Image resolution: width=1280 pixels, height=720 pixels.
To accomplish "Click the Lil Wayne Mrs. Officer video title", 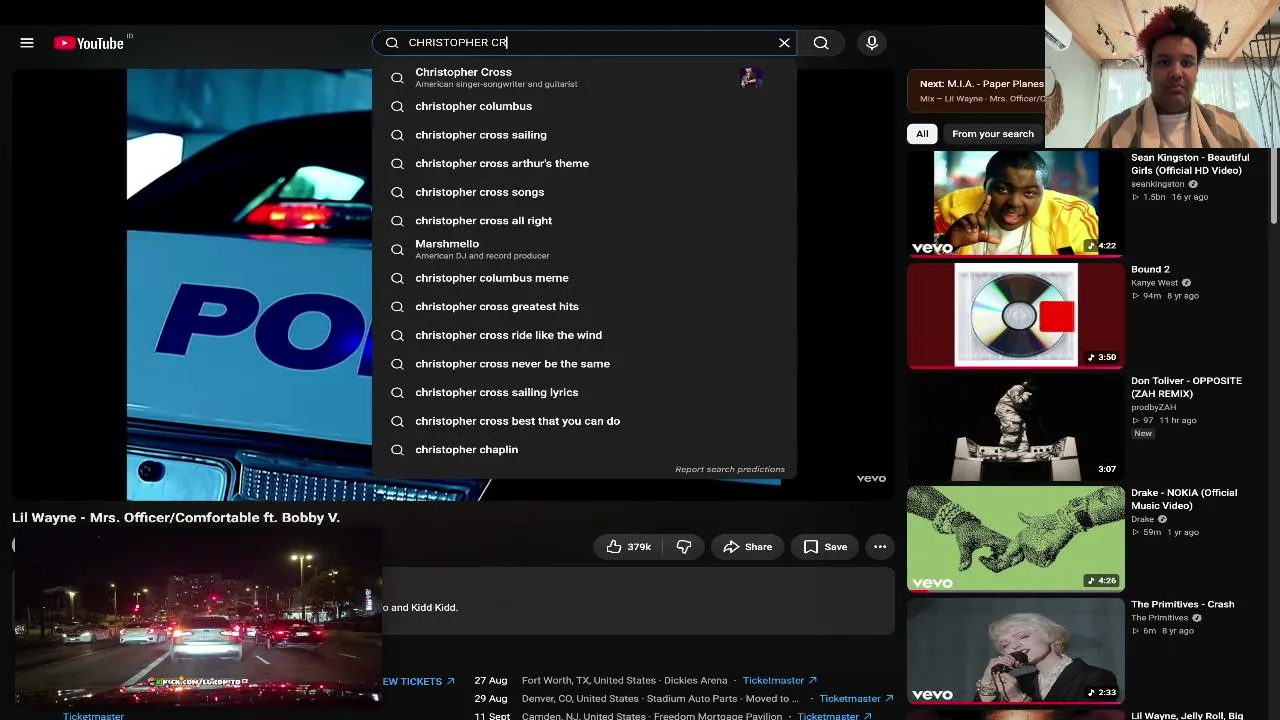I will (176, 518).
